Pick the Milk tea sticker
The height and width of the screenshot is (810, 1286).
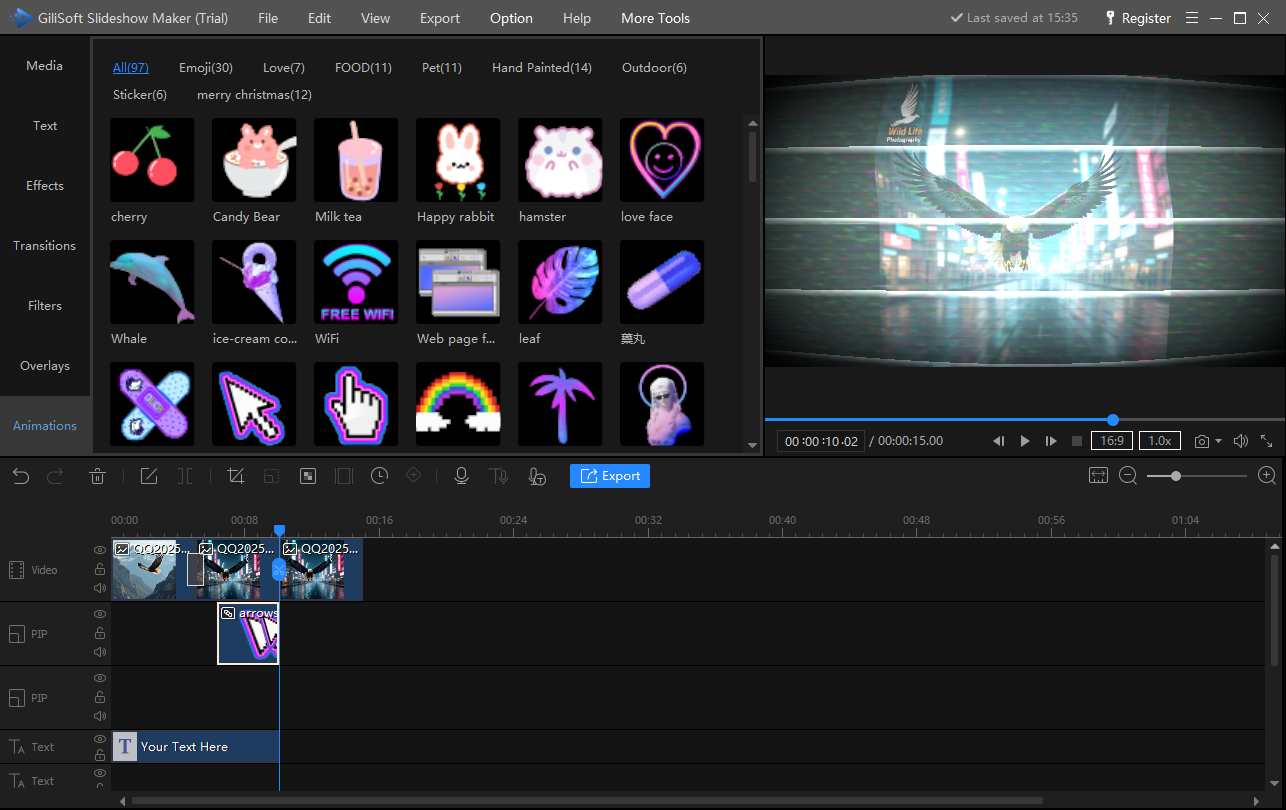[356, 160]
